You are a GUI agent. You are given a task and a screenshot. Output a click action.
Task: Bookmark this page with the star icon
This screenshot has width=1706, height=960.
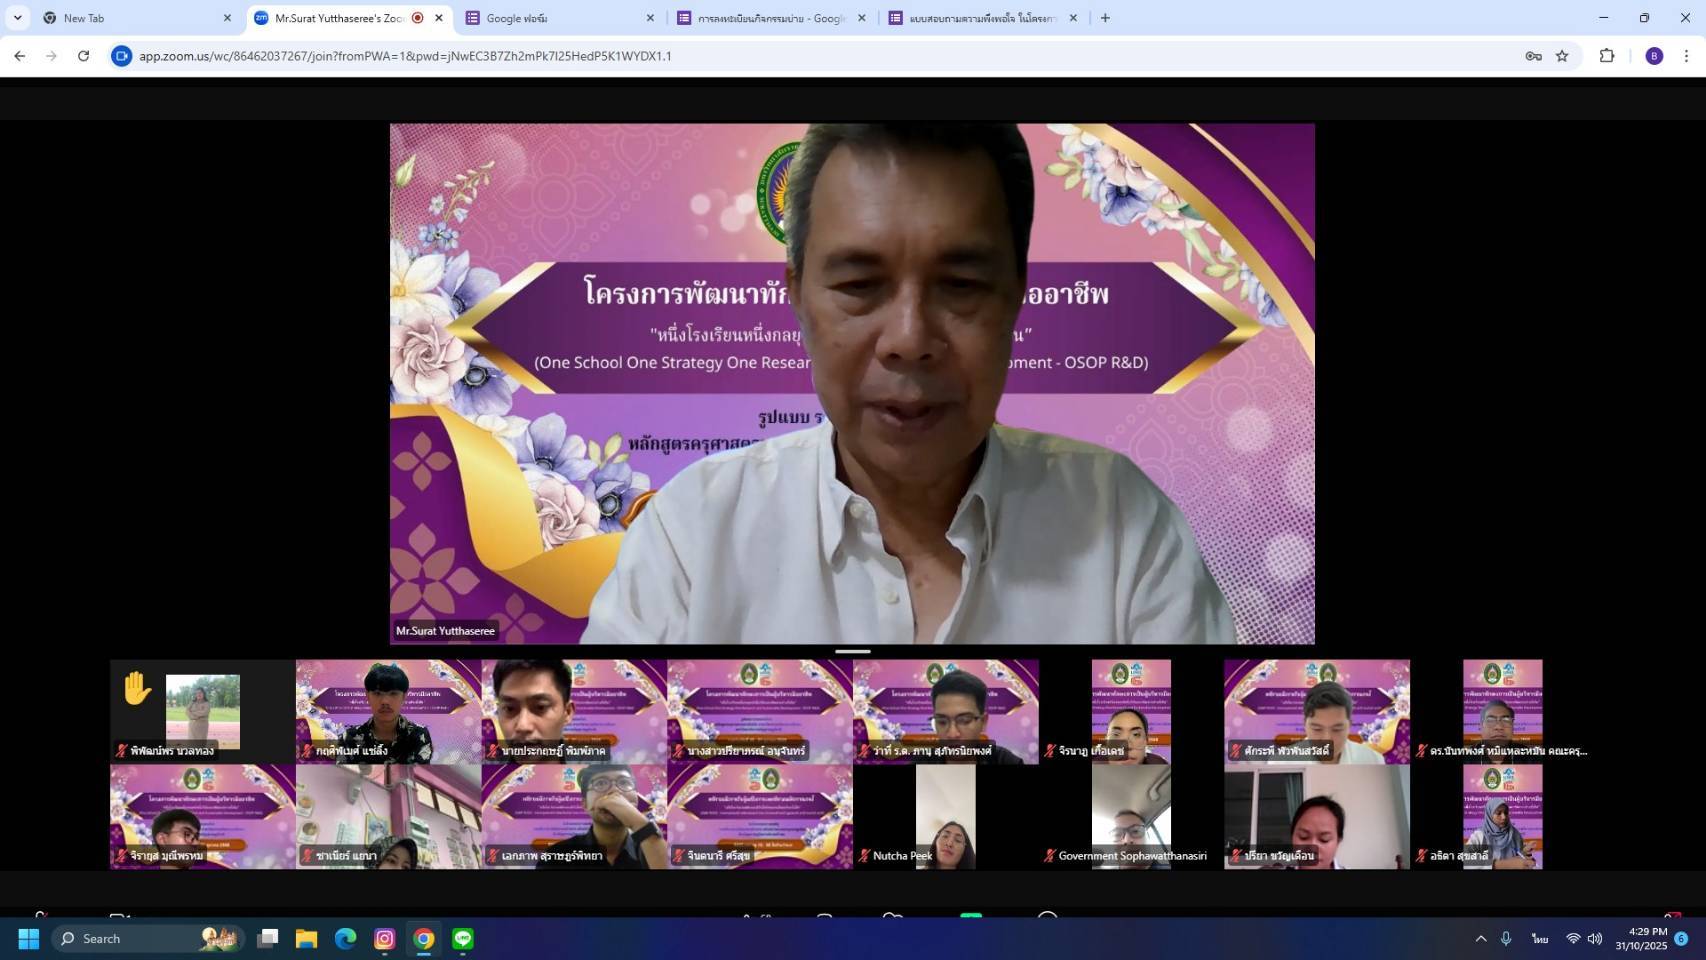pos(1562,56)
